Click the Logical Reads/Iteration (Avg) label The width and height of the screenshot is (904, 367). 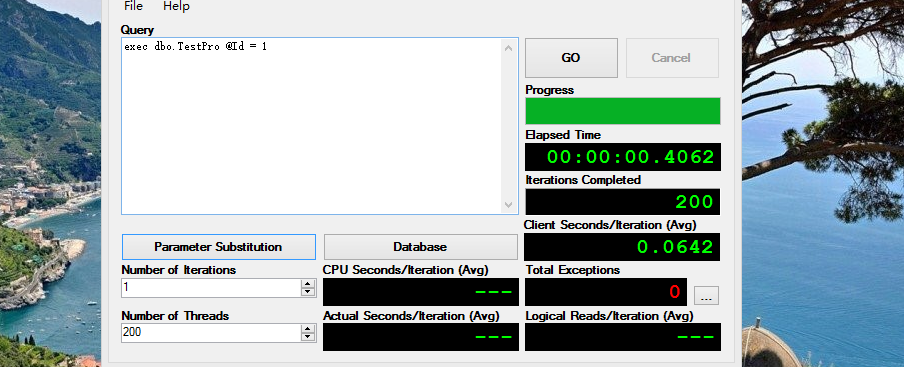coord(609,316)
